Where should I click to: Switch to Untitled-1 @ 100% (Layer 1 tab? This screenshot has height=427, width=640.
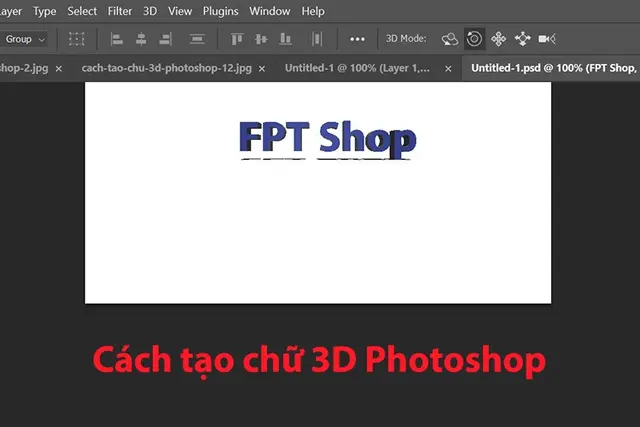357,68
